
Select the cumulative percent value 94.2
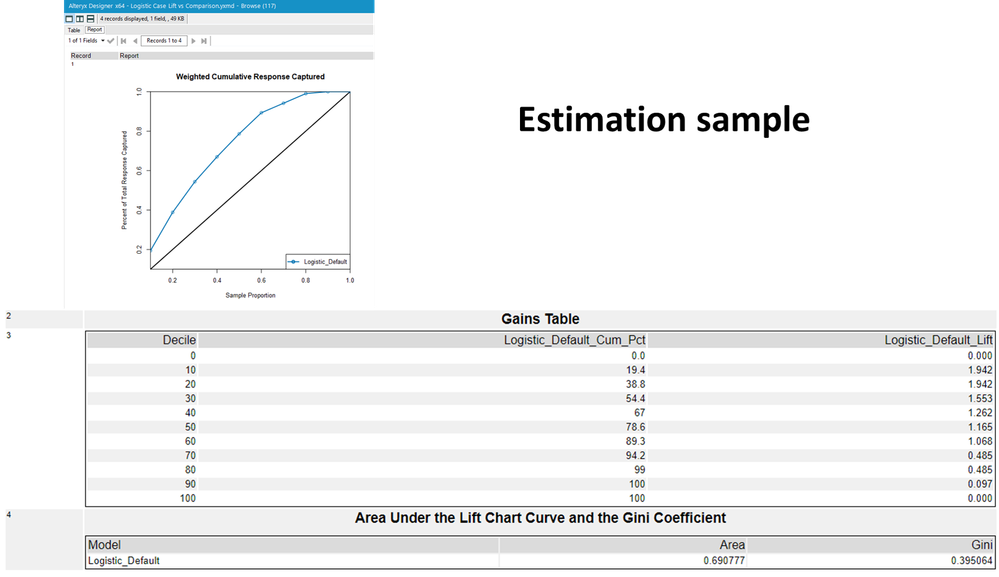click(x=635, y=455)
